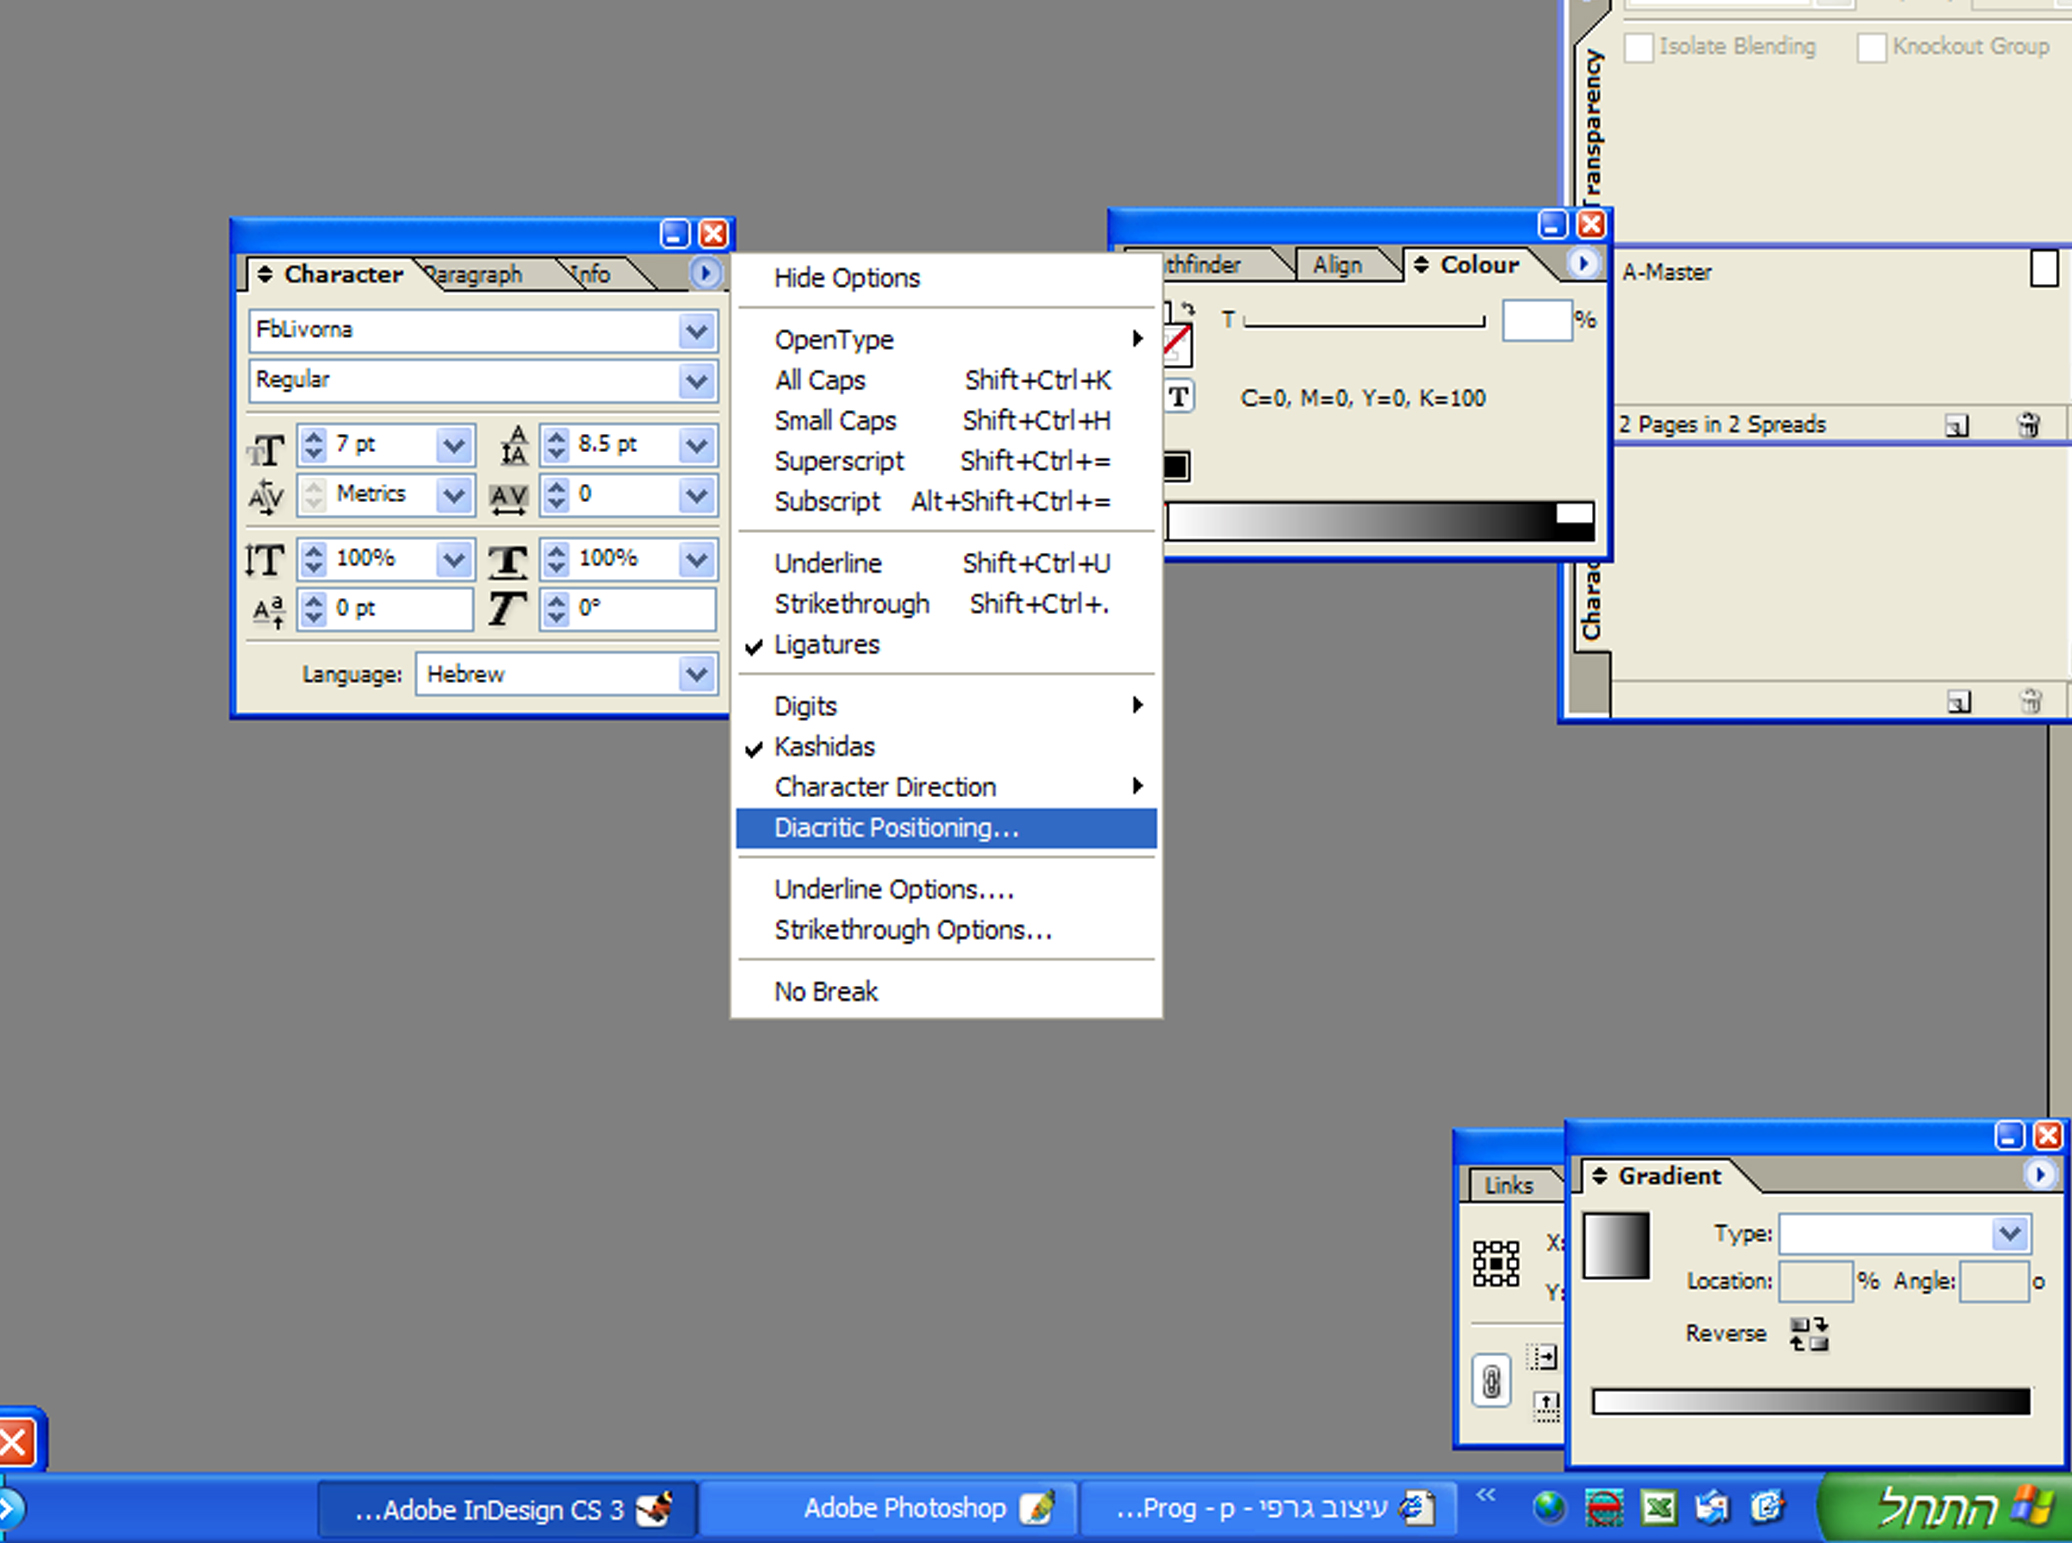This screenshot has width=2072, height=1559.
Task: Switch to the Align tab
Action: [x=1337, y=265]
